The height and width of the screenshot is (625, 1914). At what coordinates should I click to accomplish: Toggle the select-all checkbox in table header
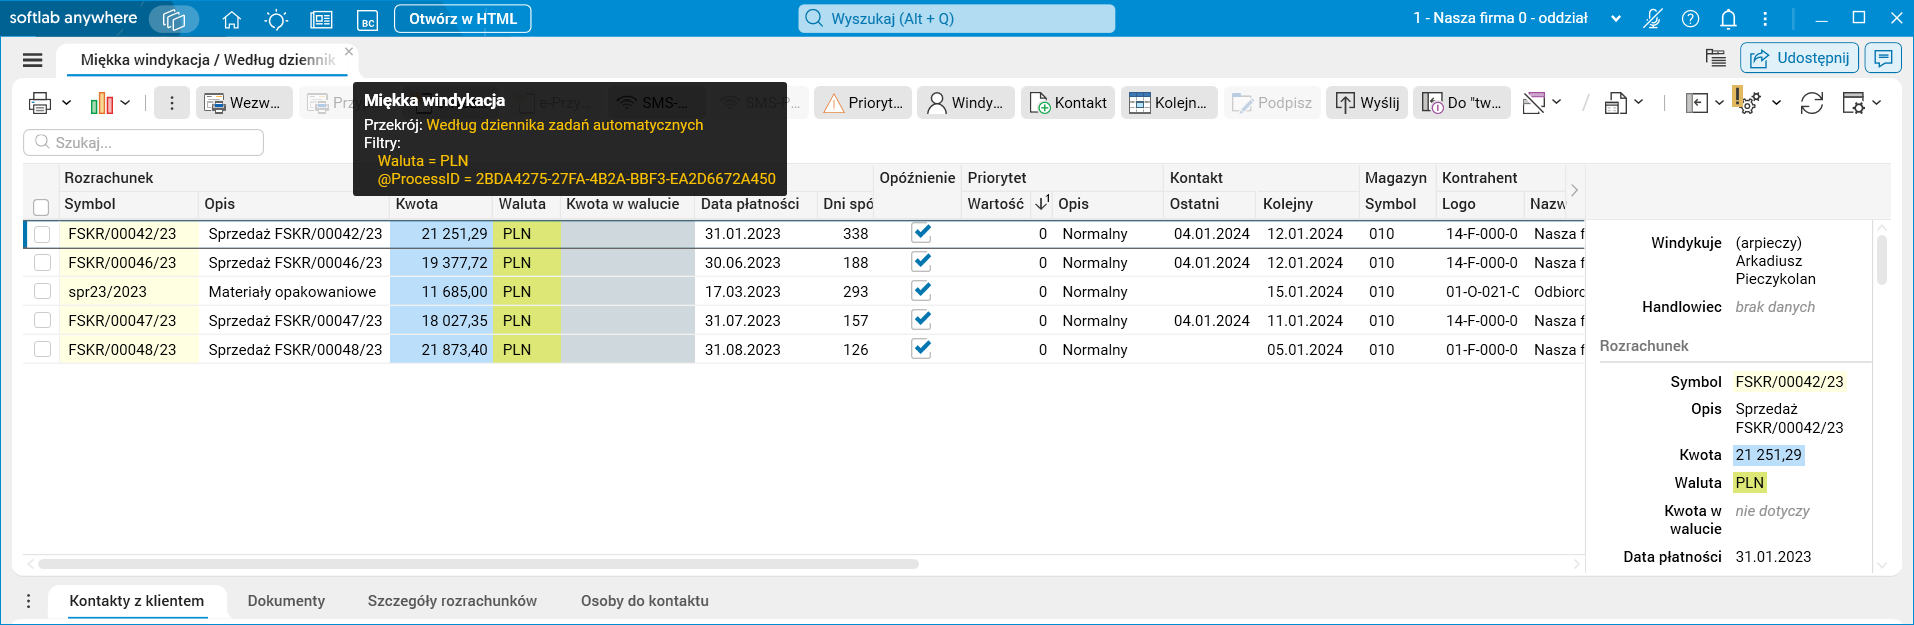41,207
